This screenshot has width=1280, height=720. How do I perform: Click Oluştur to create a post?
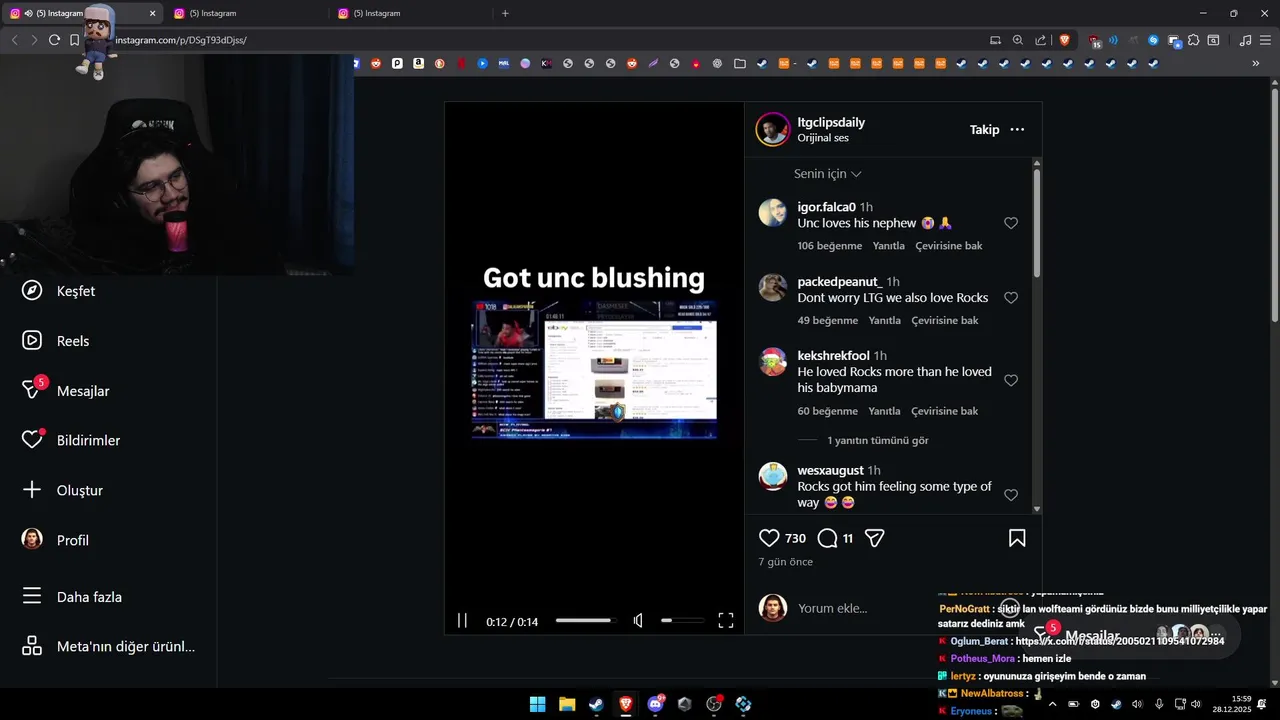coord(63,490)
